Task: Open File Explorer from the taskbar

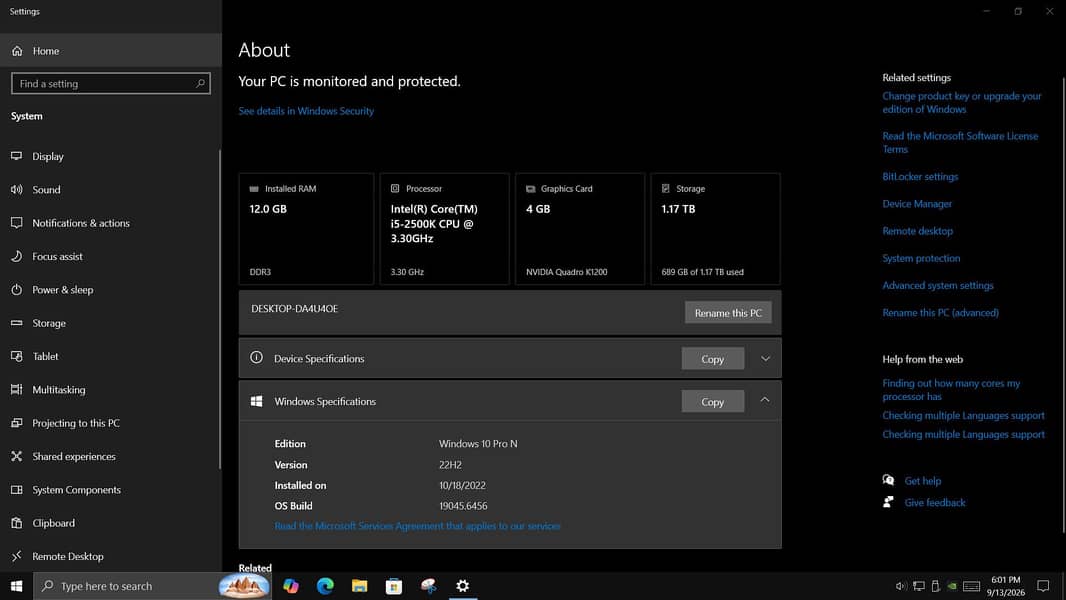Action: pos(360,586)
